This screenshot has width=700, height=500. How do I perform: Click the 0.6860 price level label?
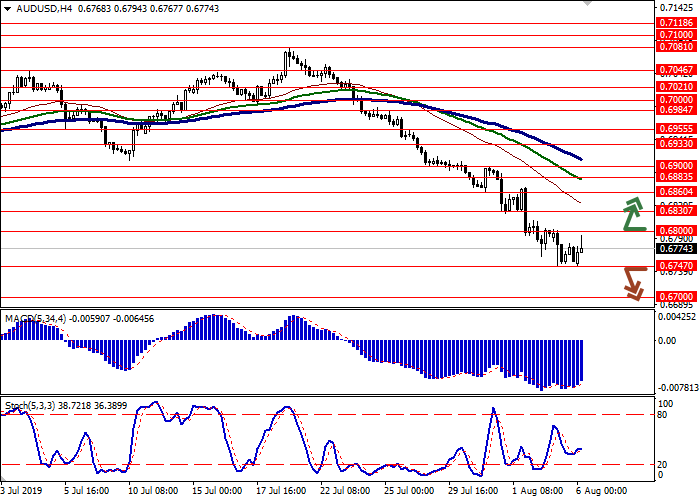pos(675,190)
